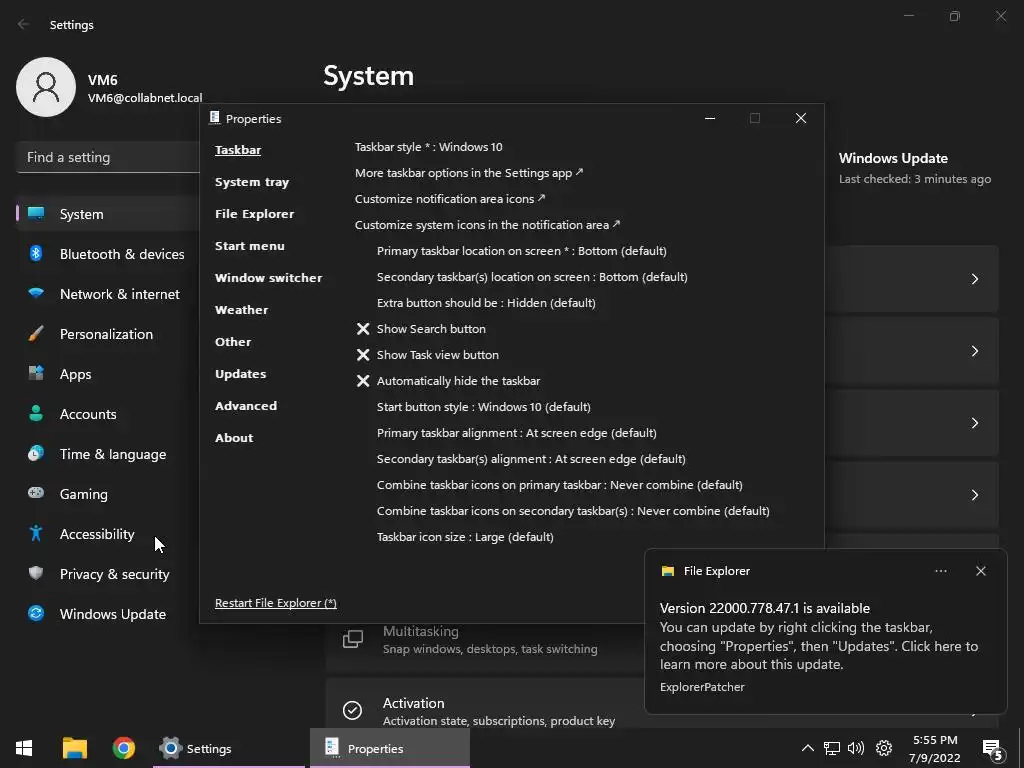
Task: Select the Bluetooth & devices icon
Action: click(x=36, y=253)
